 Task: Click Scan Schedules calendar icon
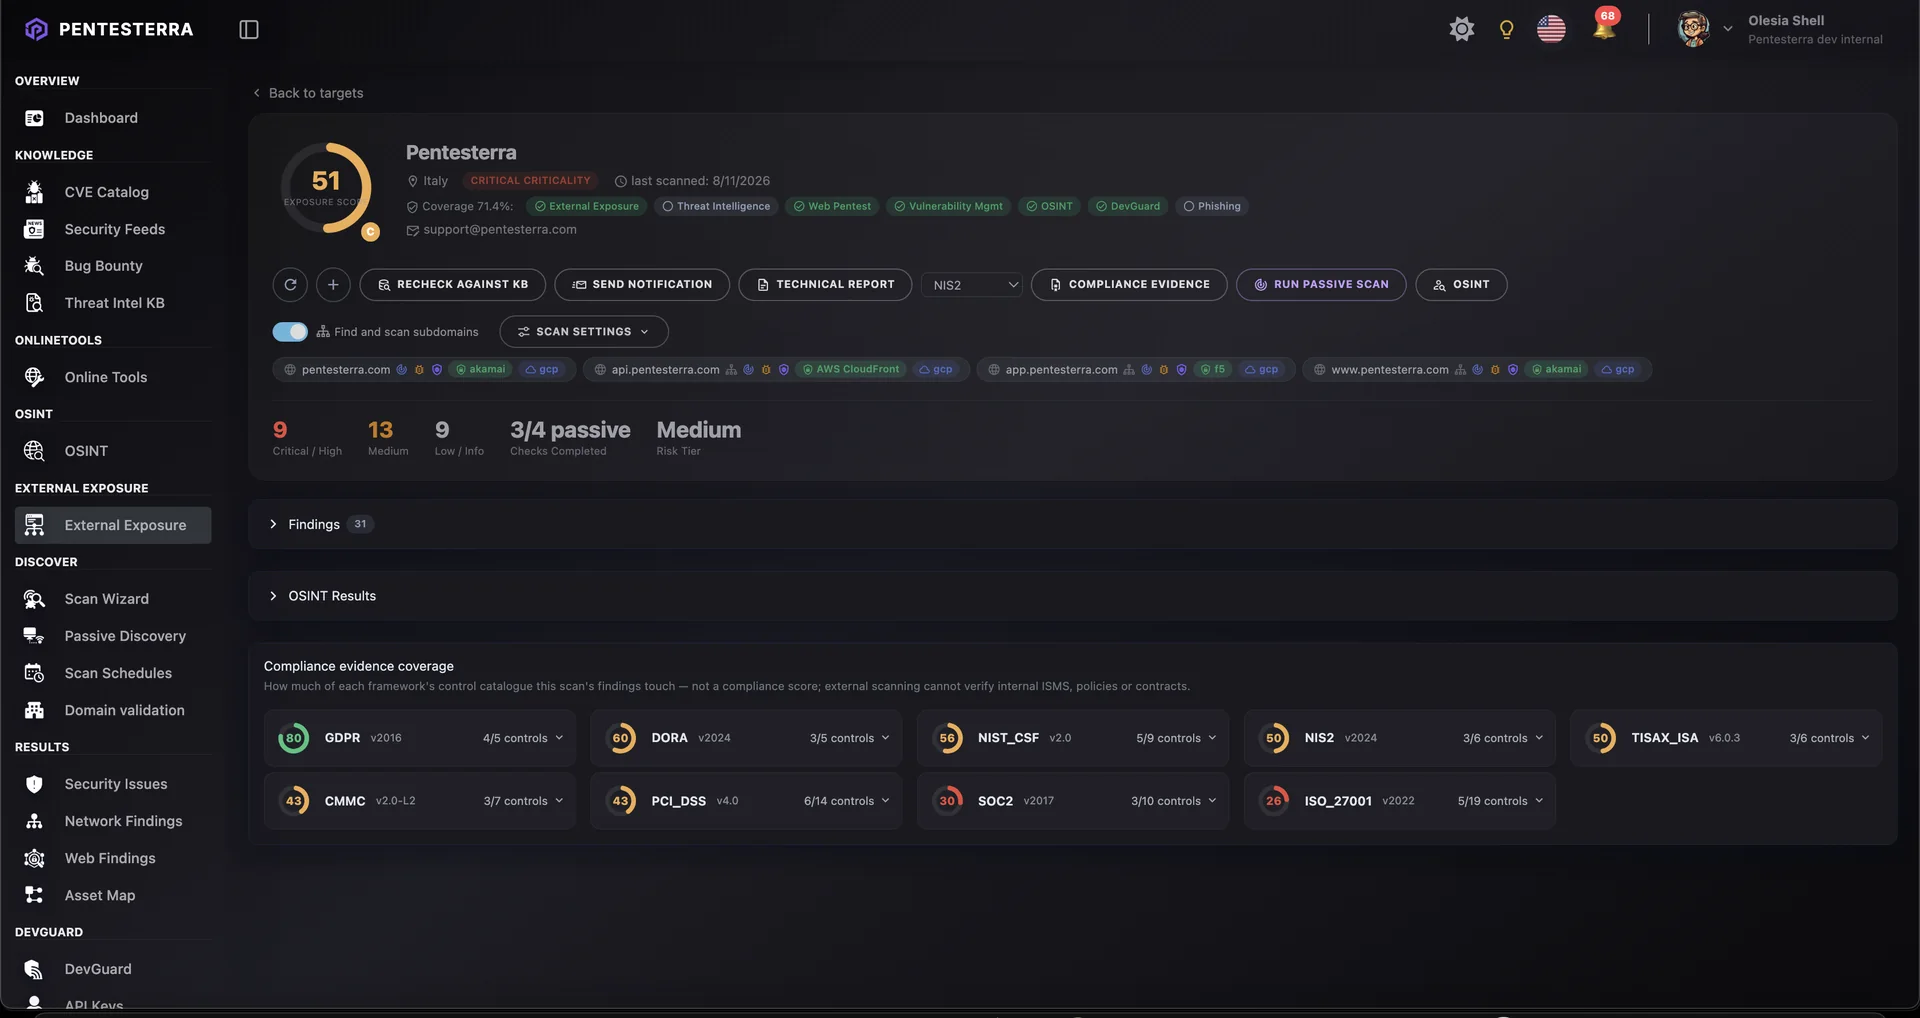coord(34,673)
